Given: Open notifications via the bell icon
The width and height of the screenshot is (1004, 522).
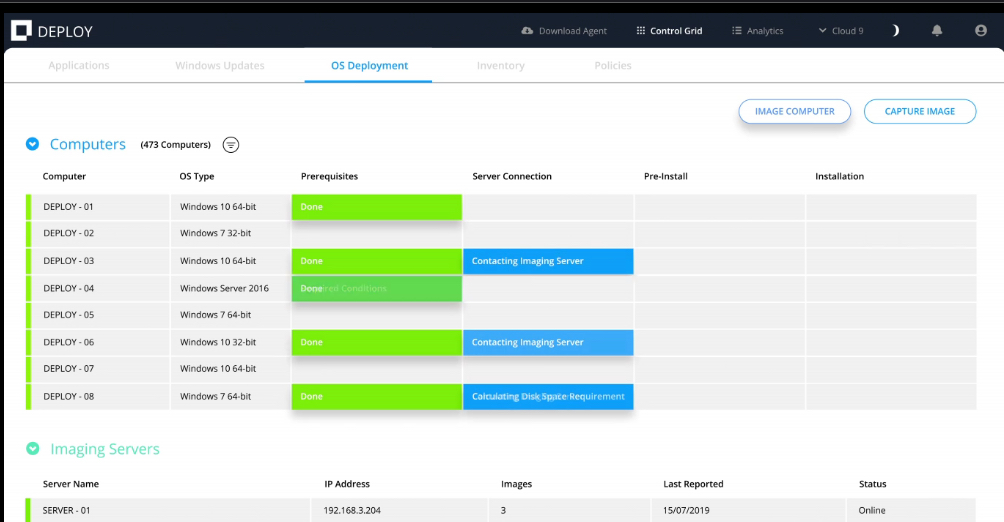Looking at the screenshot, I should 937,31.
